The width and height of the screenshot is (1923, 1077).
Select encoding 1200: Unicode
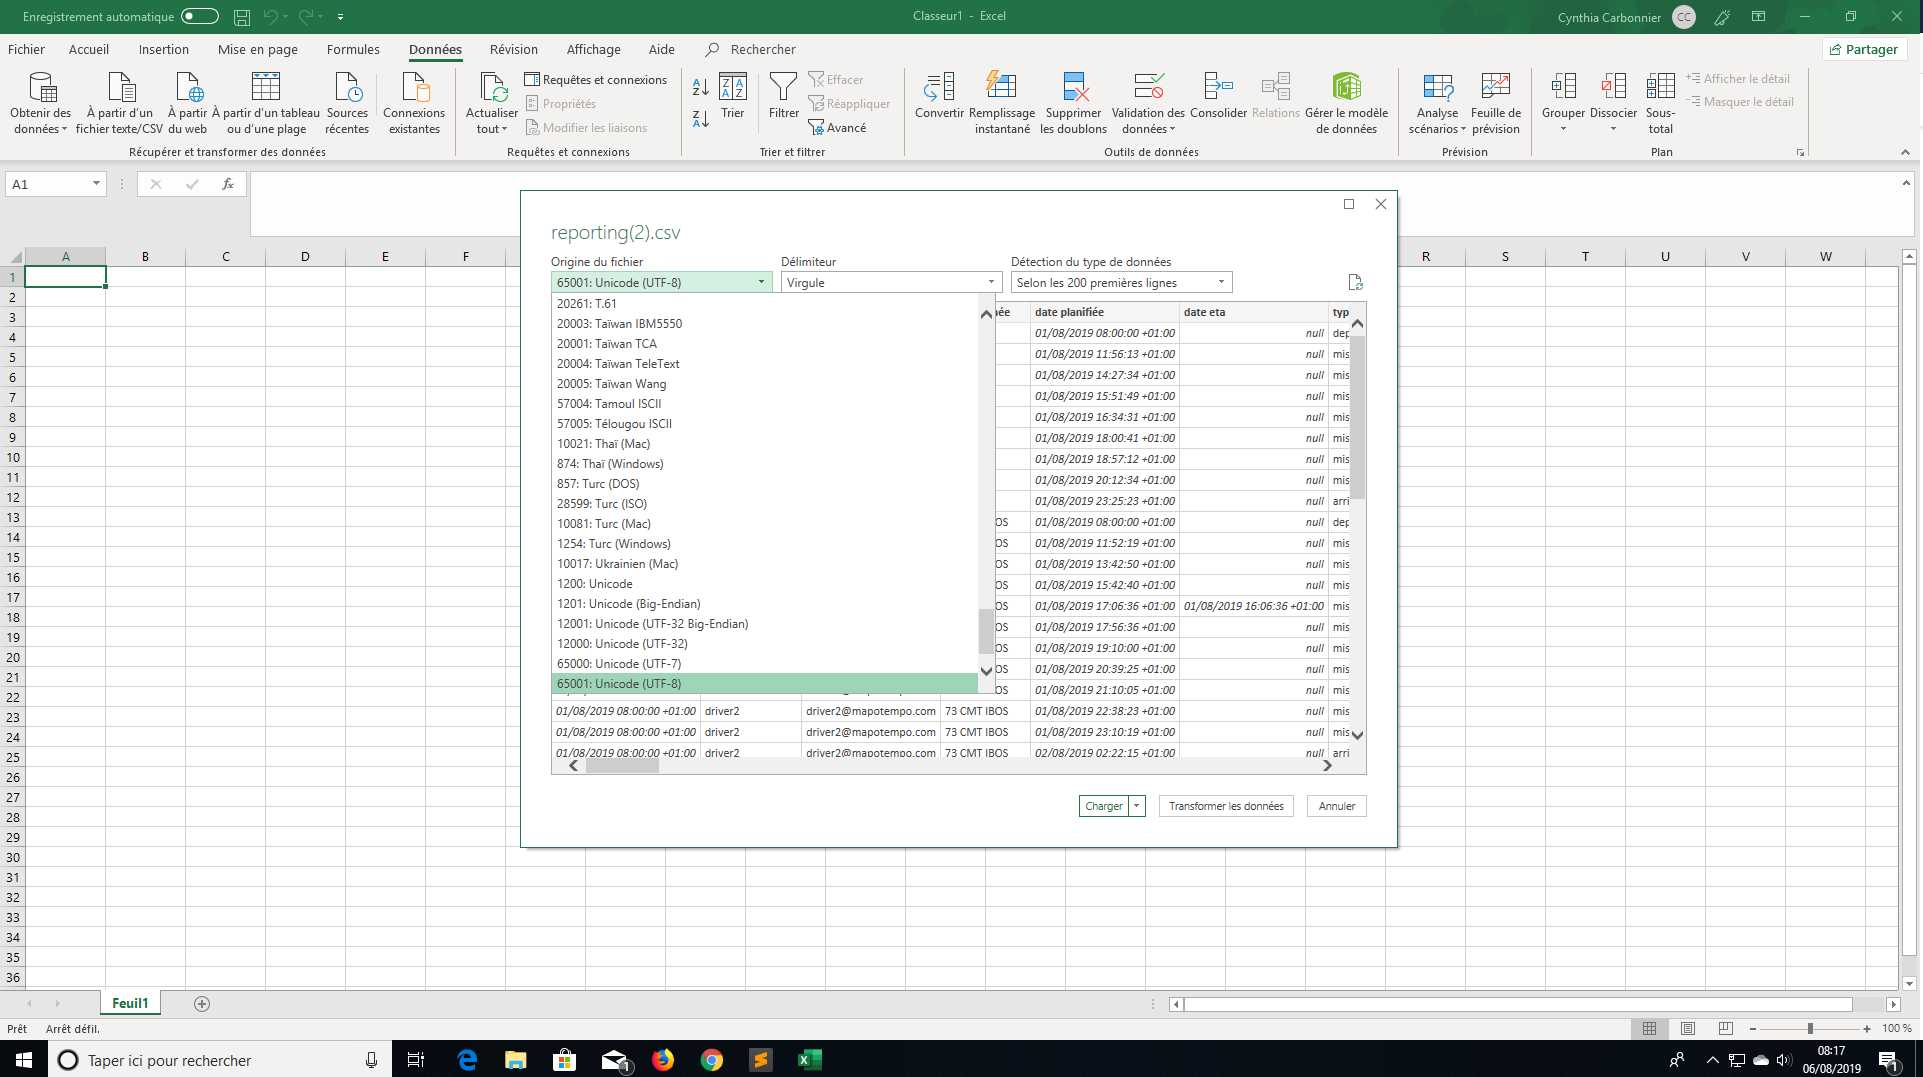point(764,584)
